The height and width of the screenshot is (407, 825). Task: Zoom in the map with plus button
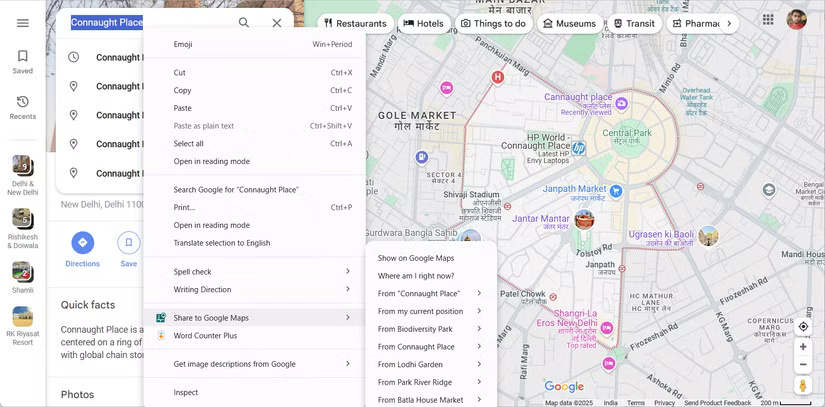tap(803, 347)
